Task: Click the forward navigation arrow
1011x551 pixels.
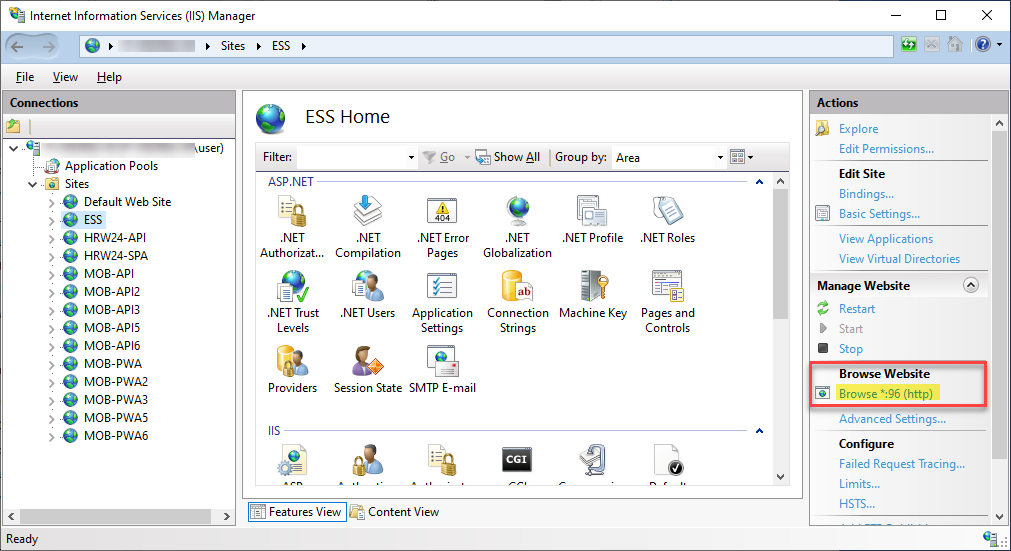Action: (48, 46)
